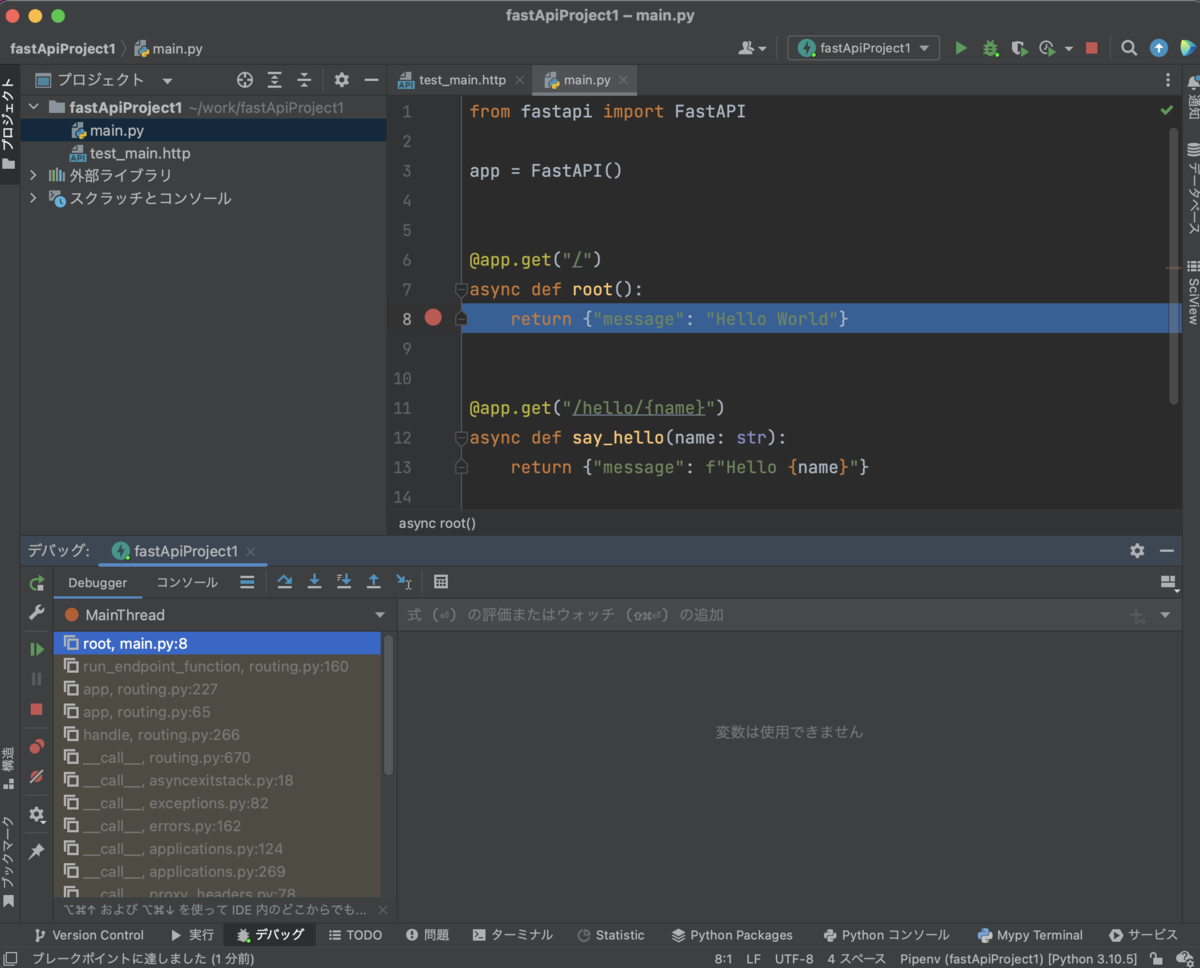Image resolution: width=1200 pixels, height=968 pixels.
Task: Click the debug sidebar settings gear
Action: [37, 815]
